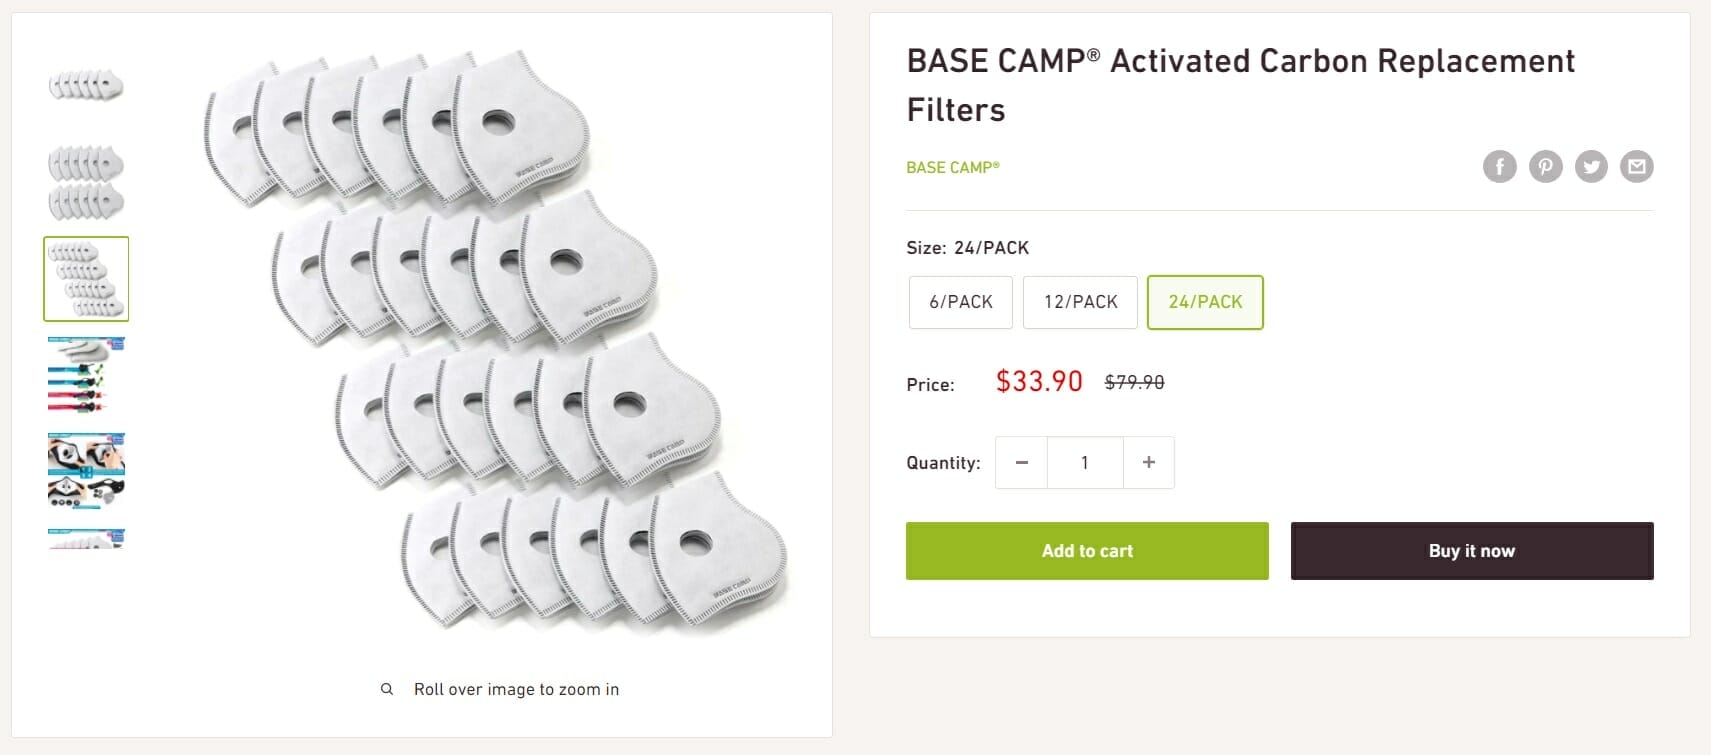Open the valve colors product thumbnail
This screenshot has width=1711, height=755.
pos(86,375)
